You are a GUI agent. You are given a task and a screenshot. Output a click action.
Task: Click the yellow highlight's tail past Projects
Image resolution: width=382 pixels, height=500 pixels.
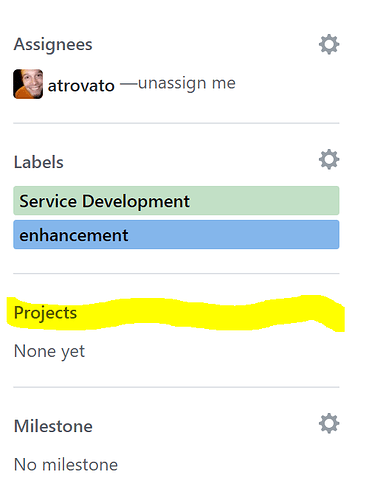point(330,313)
